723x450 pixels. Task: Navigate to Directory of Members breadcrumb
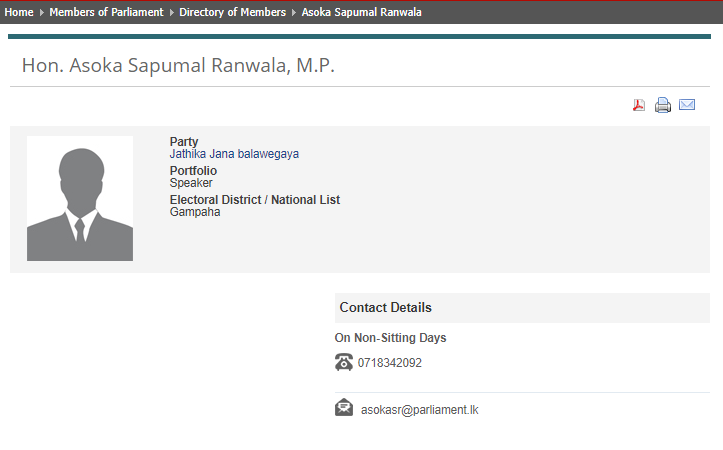pyautogui.click(x=232, y=13)
